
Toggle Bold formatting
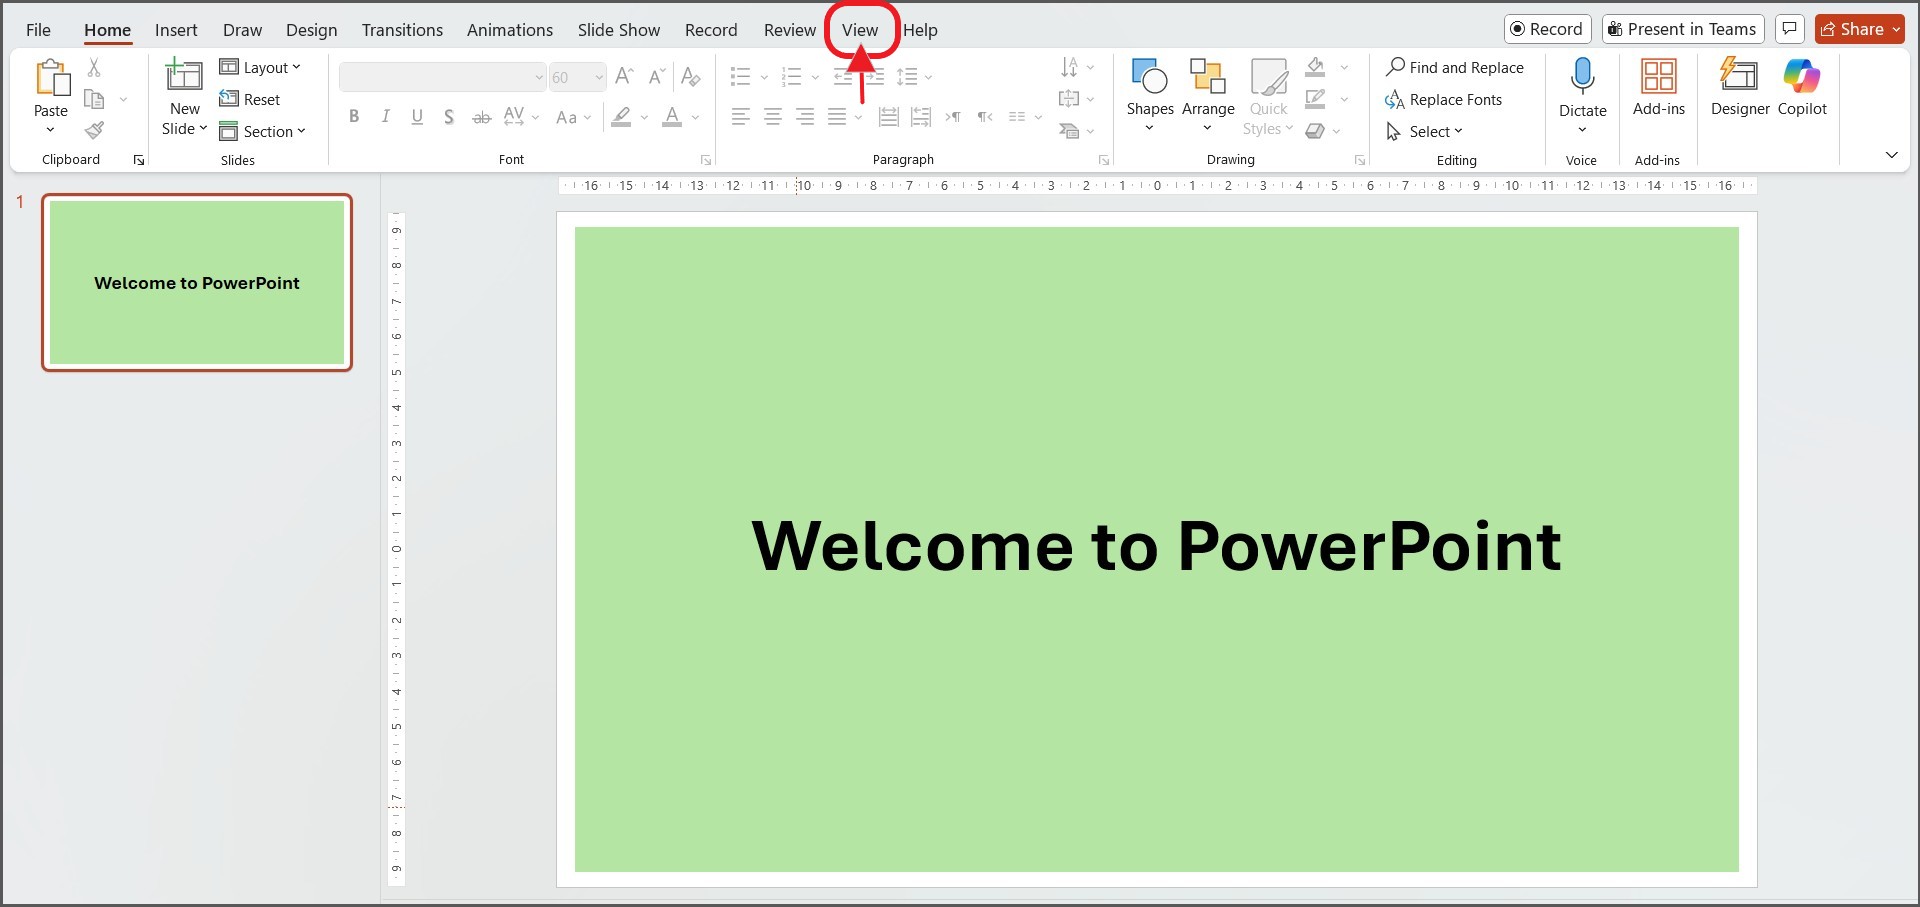(354, 117)
